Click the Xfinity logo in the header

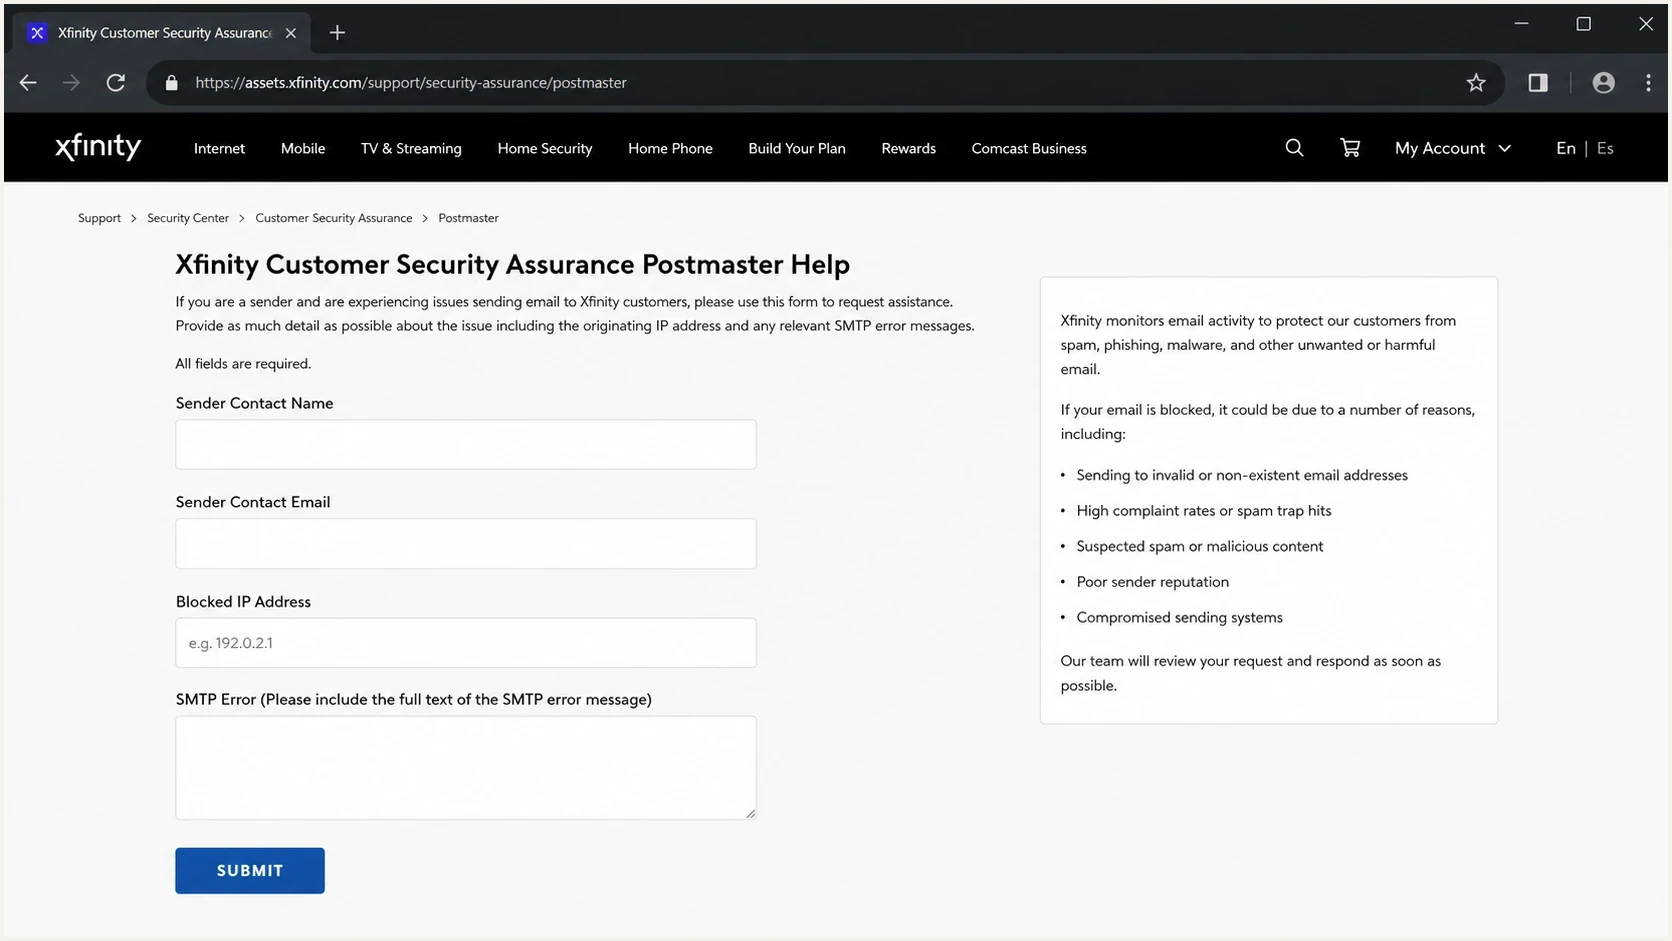[x=98, y=147]
